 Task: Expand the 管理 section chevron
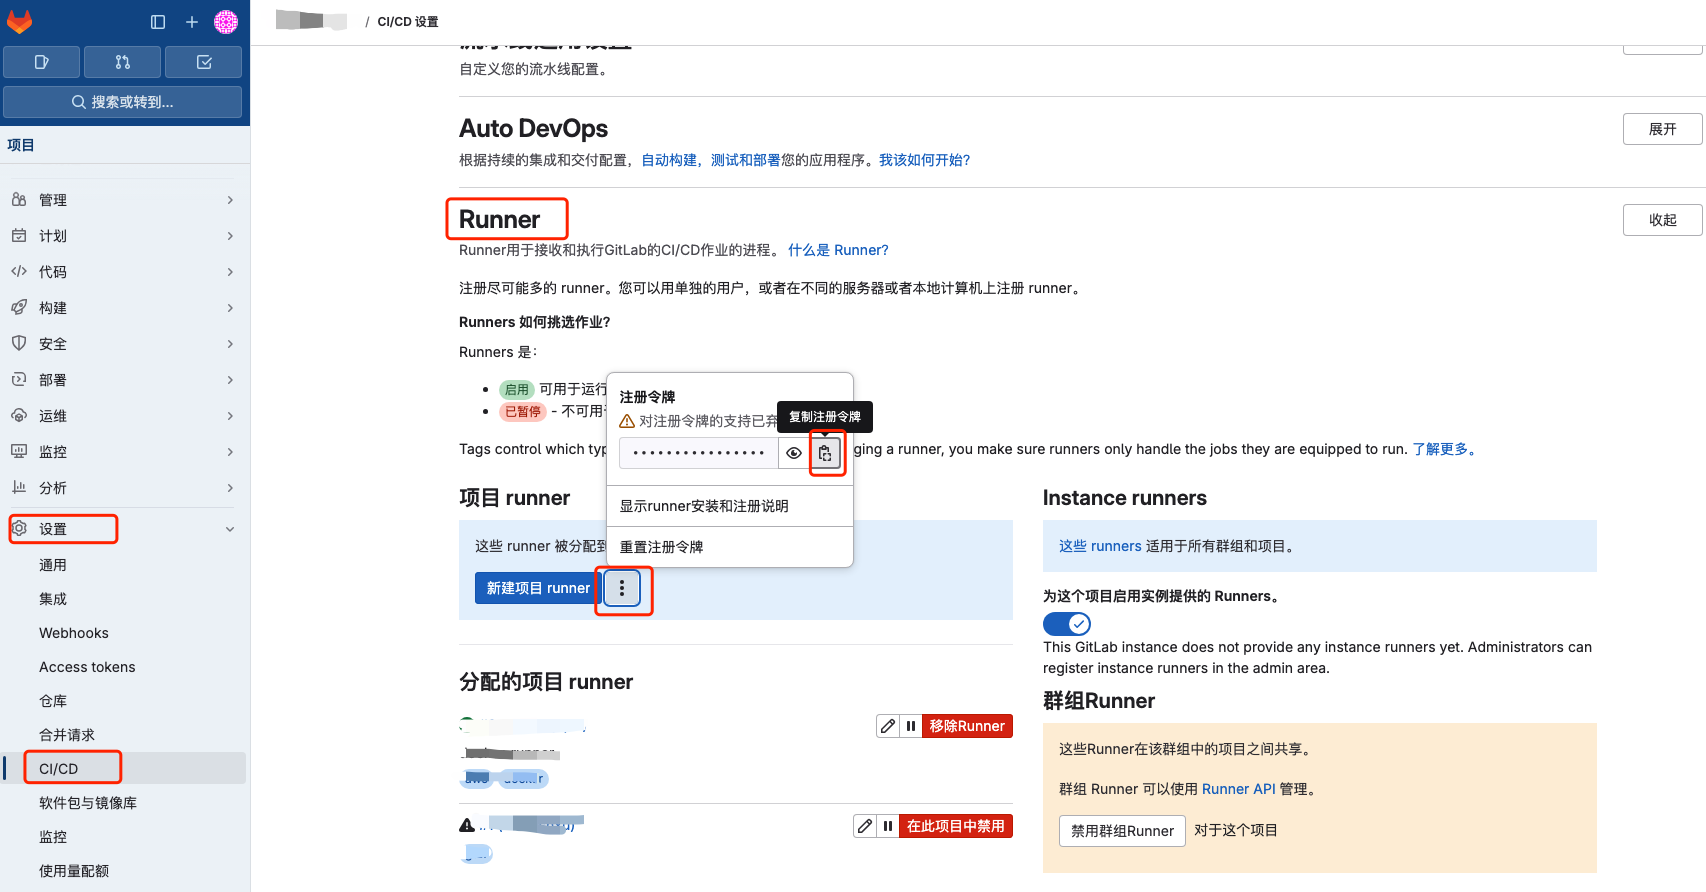pyautogui.click(x=230, y=200)
